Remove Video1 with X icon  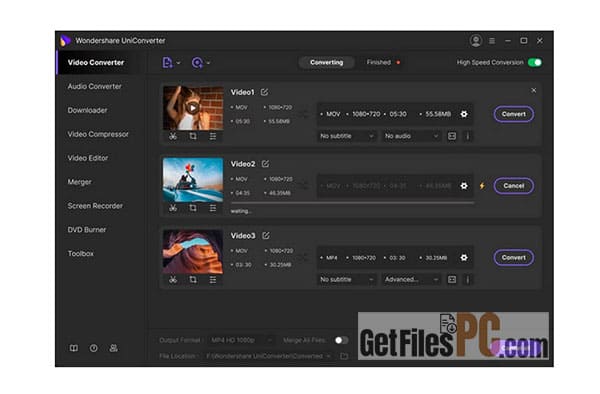tap(533, 90)
